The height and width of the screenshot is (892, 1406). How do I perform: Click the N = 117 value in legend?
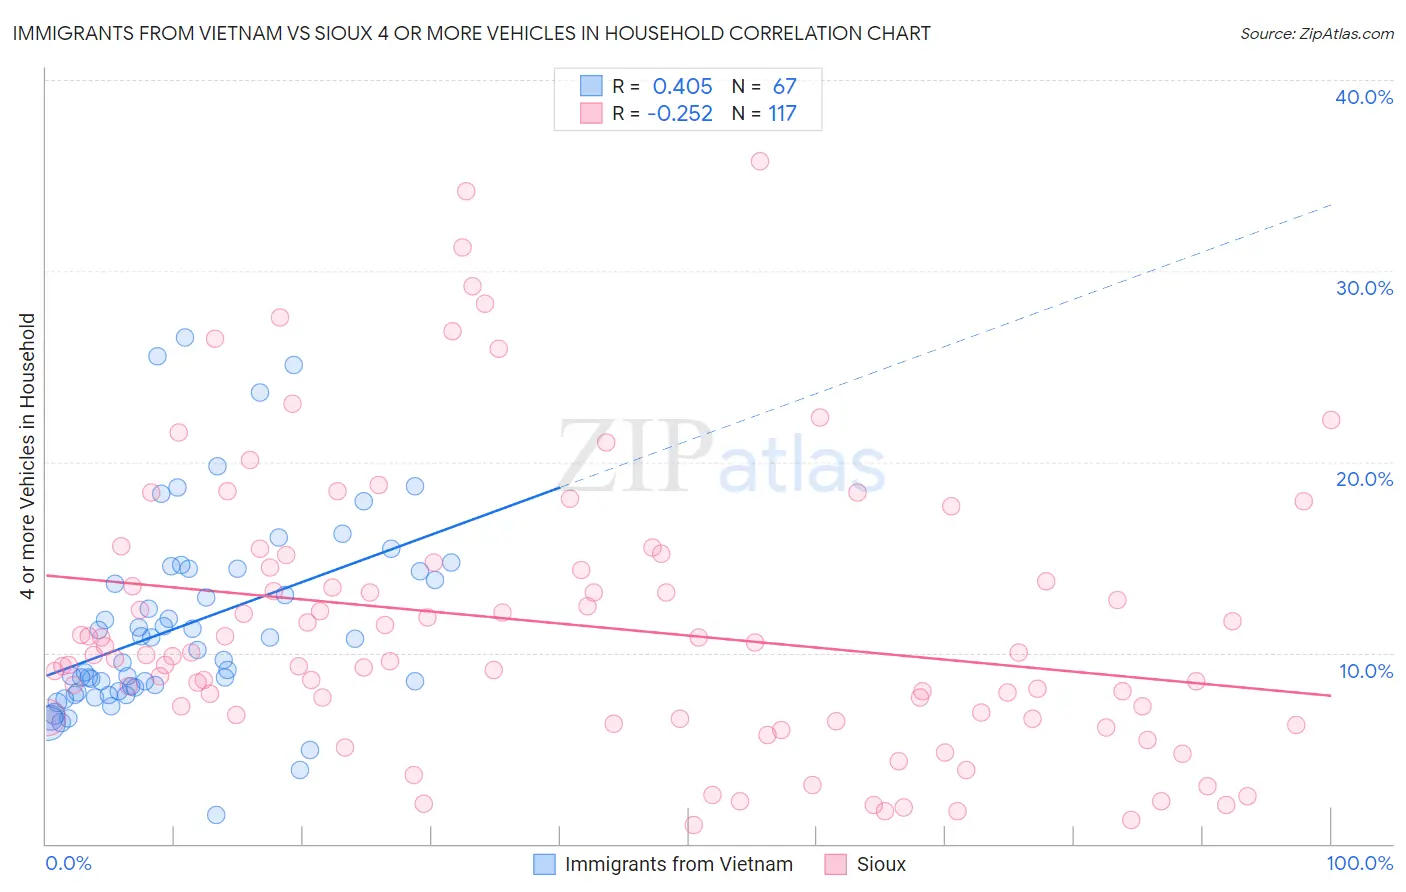click(x=764, y=113)
